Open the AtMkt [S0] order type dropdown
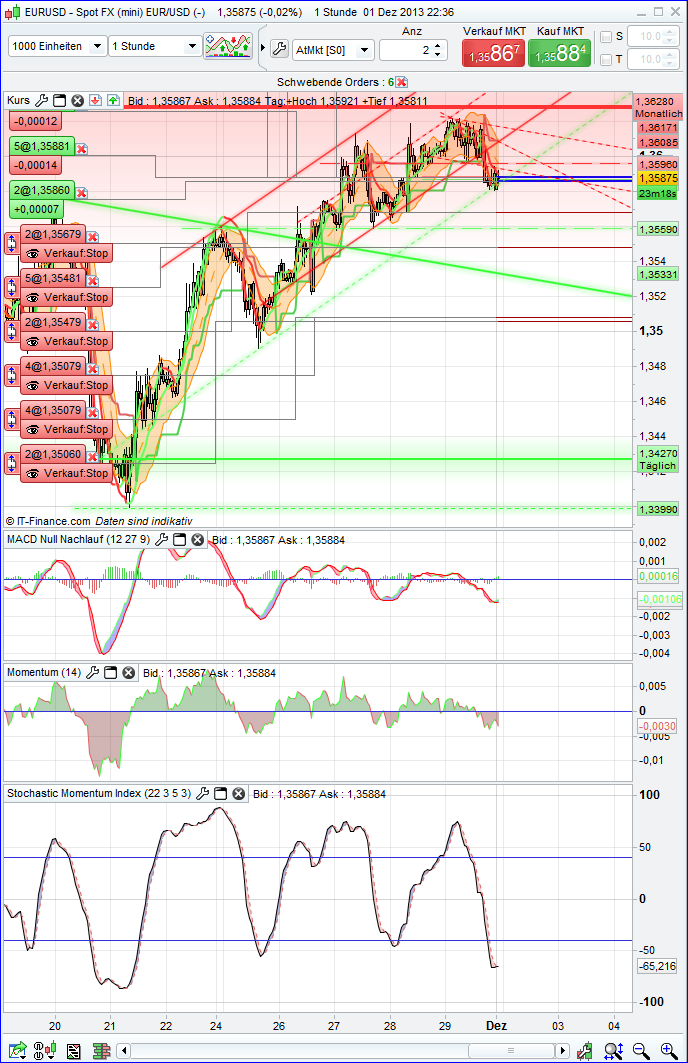 [x=335, y=49]
